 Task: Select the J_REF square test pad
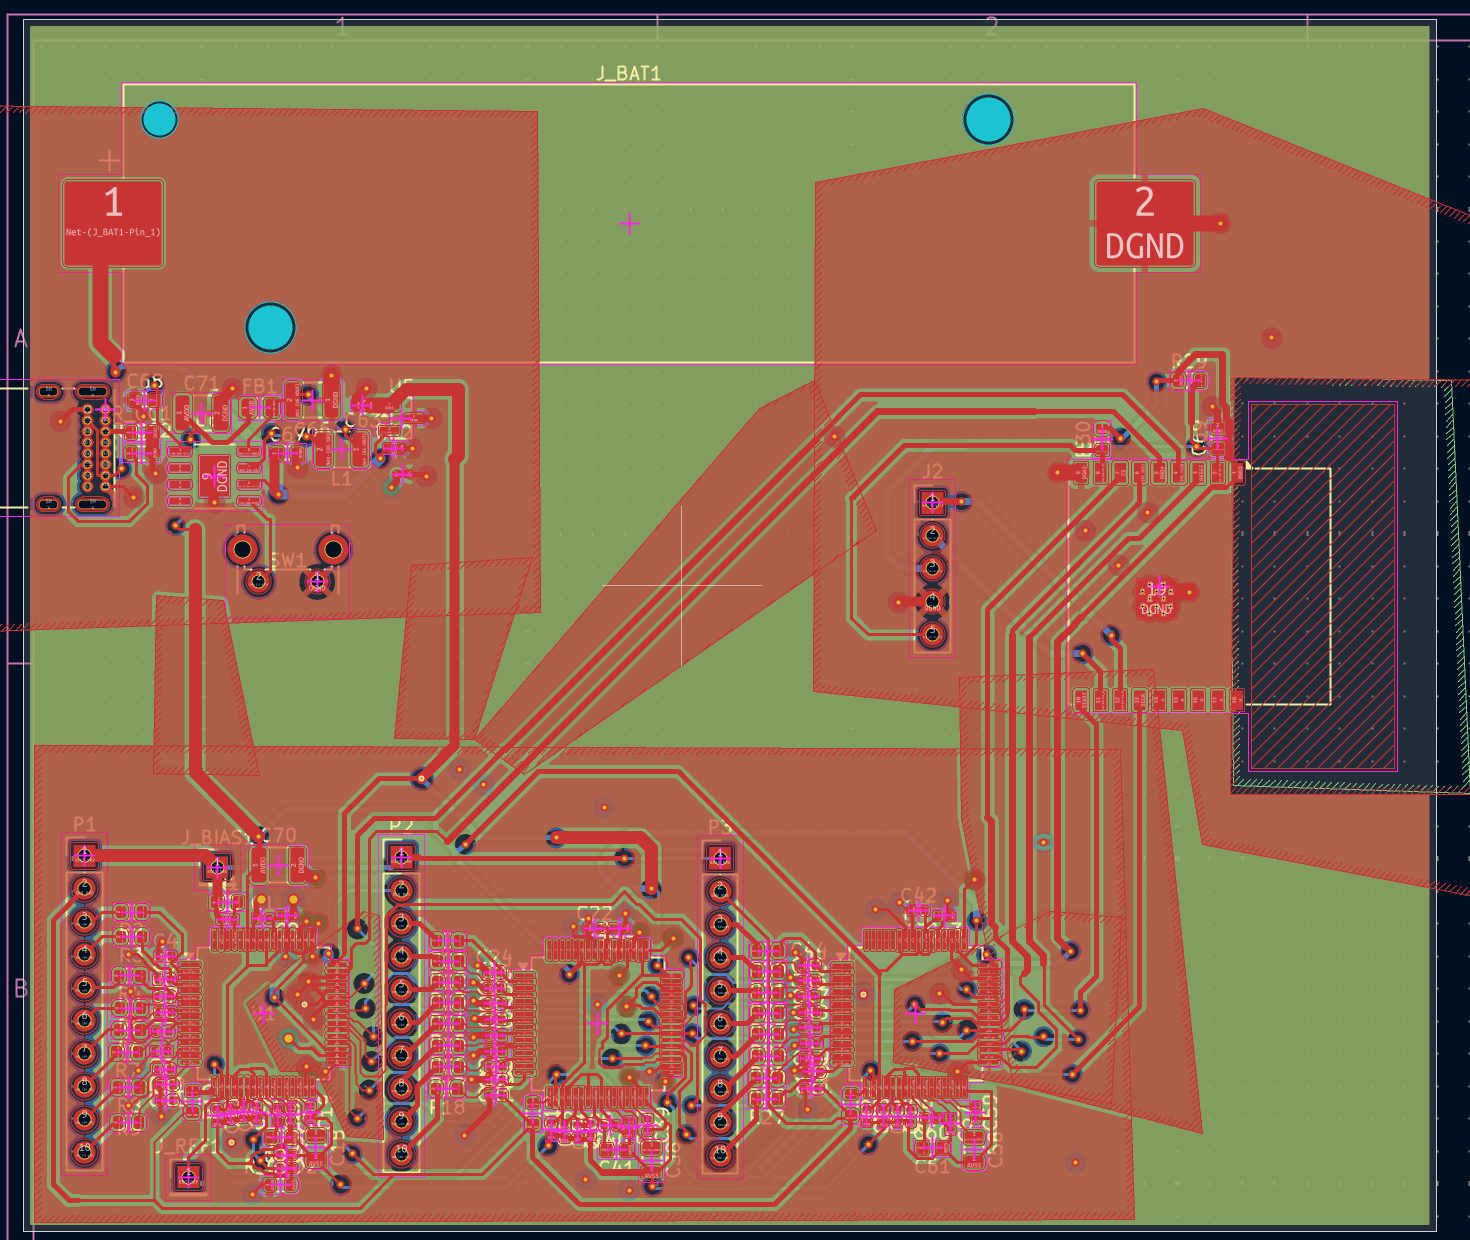click(188, 1177)
